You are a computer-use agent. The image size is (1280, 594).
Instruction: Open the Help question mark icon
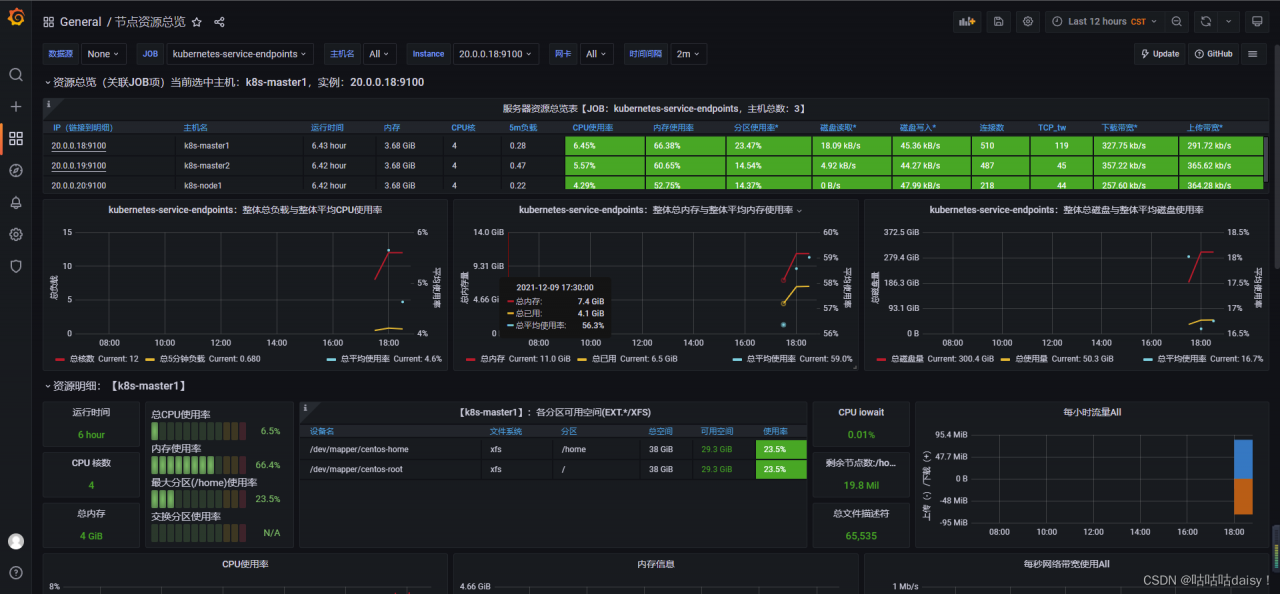pyautogui.click(x=16, y=573)
